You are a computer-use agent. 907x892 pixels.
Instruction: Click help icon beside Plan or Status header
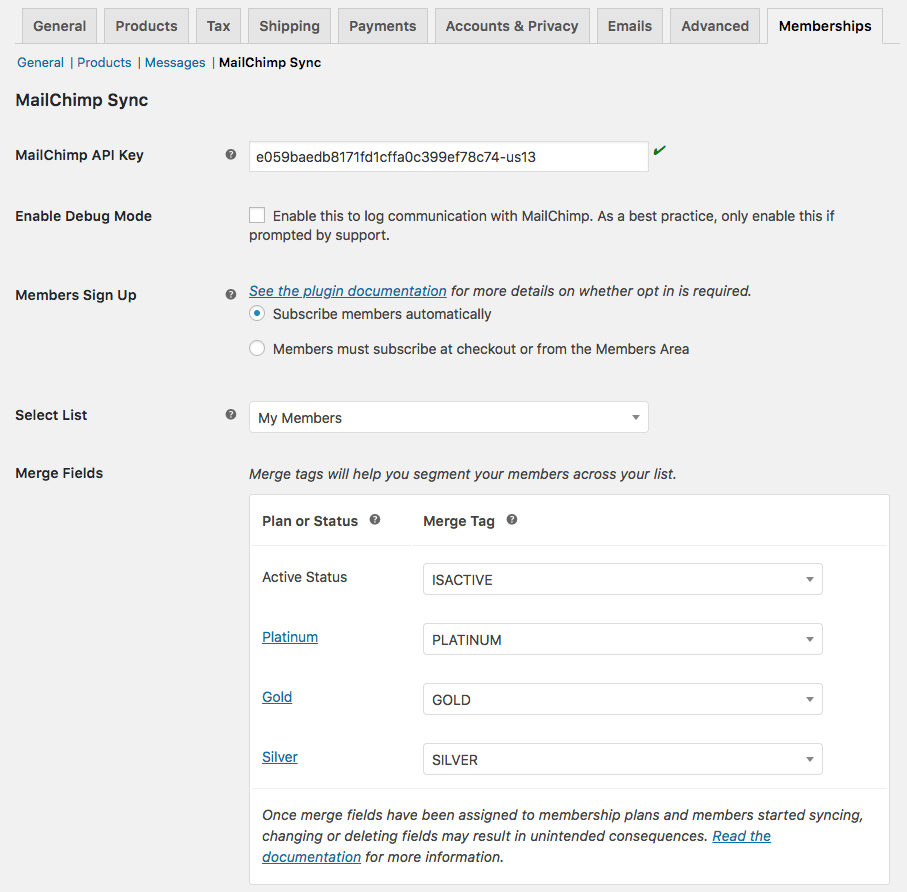point(375,519)
